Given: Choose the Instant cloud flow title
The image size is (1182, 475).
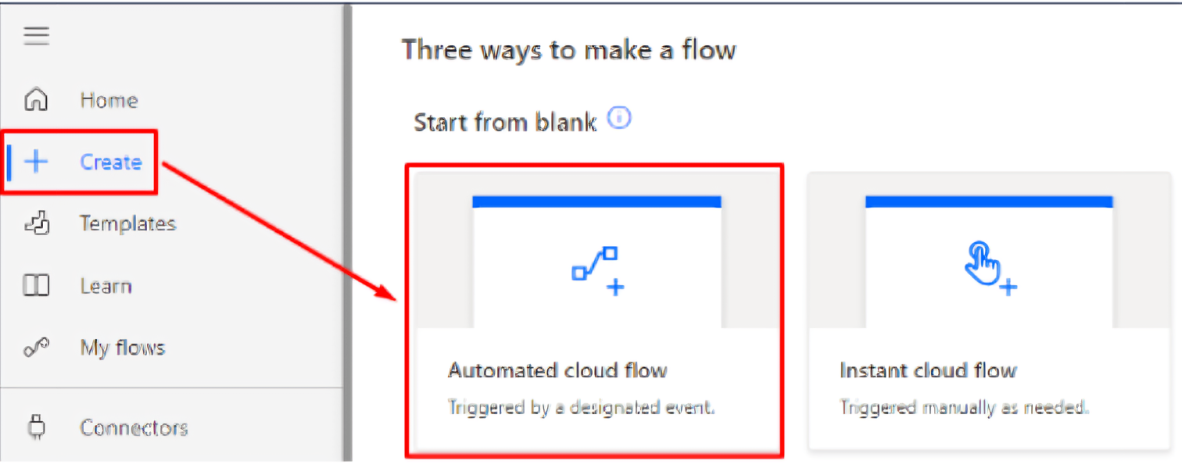Looking at the screenshot, I should (x=929, y=370).
